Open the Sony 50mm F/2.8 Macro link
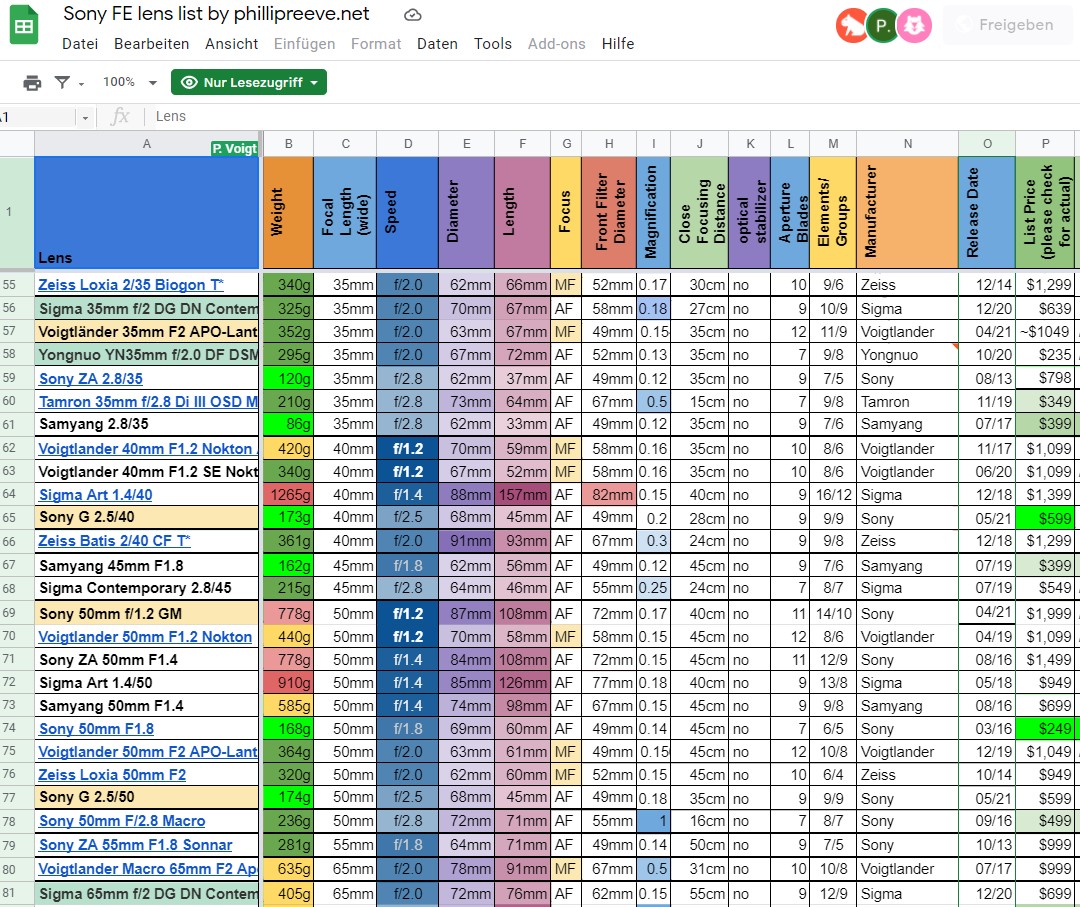 (122, 821)
